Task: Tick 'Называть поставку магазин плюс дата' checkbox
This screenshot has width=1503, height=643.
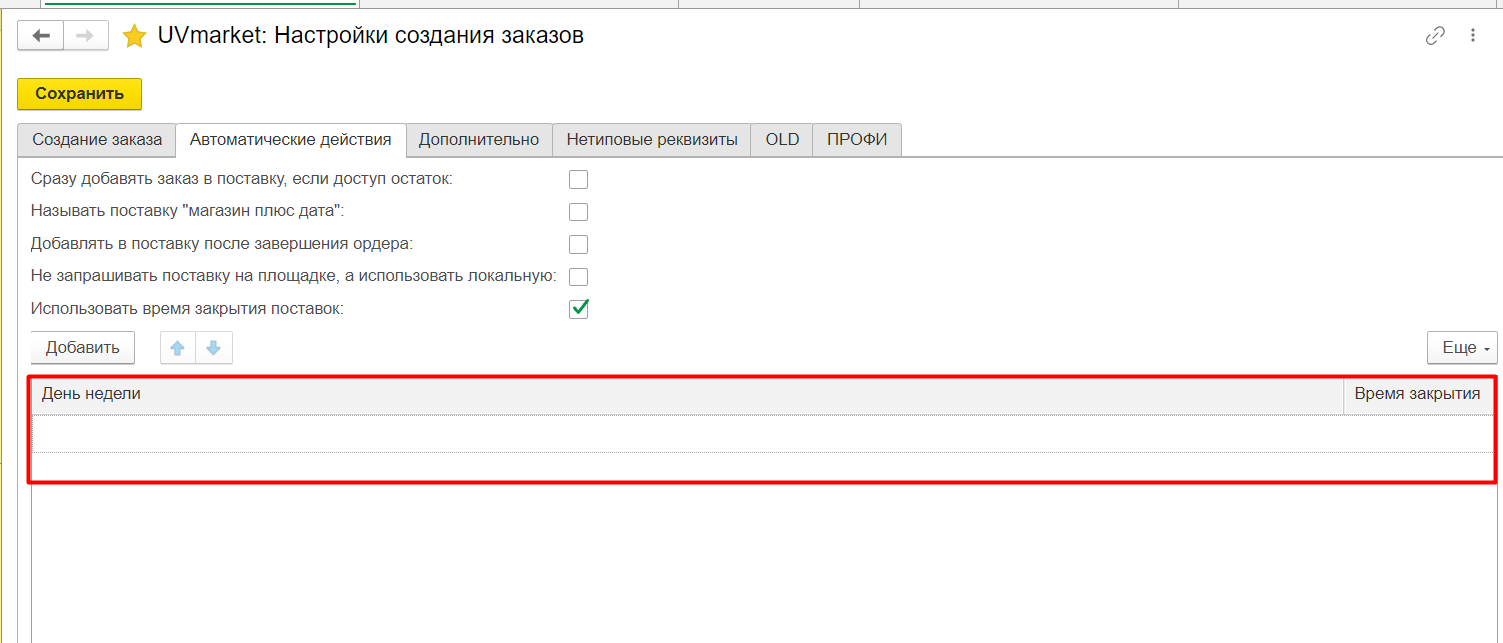Action: tap(578, 212)
